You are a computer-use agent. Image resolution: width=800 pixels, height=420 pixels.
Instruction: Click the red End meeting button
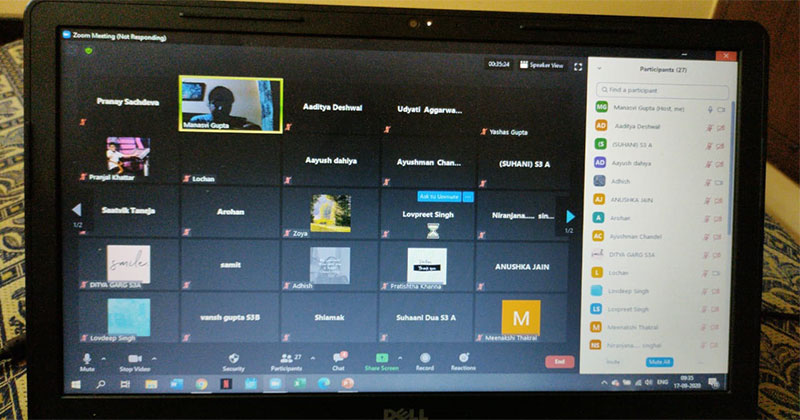point(559,362)
